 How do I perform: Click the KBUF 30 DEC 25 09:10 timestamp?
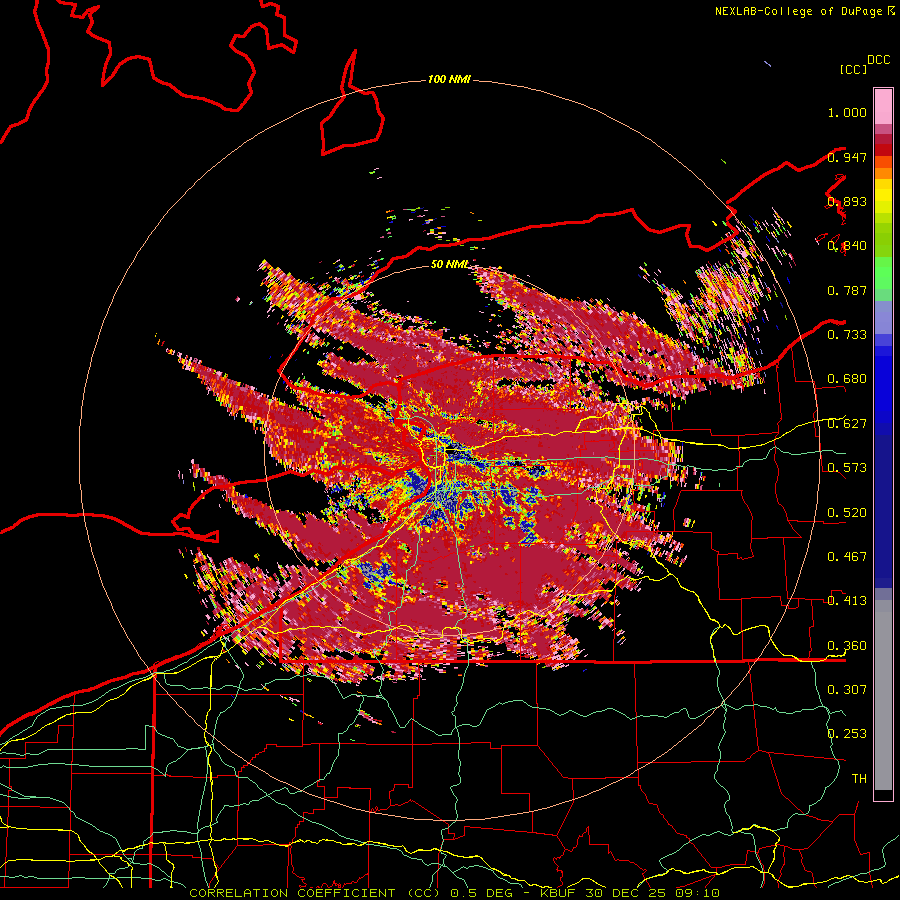pos(630,893)
